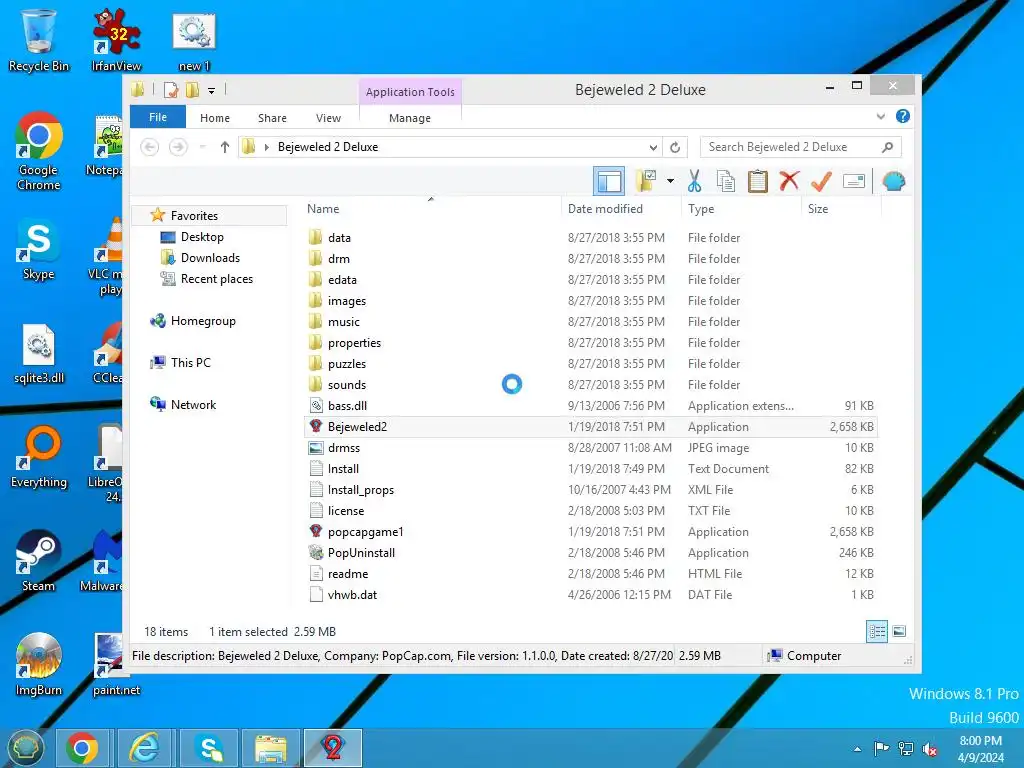Click the orange checkmark Properties icon
The image size is (1024, 768).
(821, 181)
